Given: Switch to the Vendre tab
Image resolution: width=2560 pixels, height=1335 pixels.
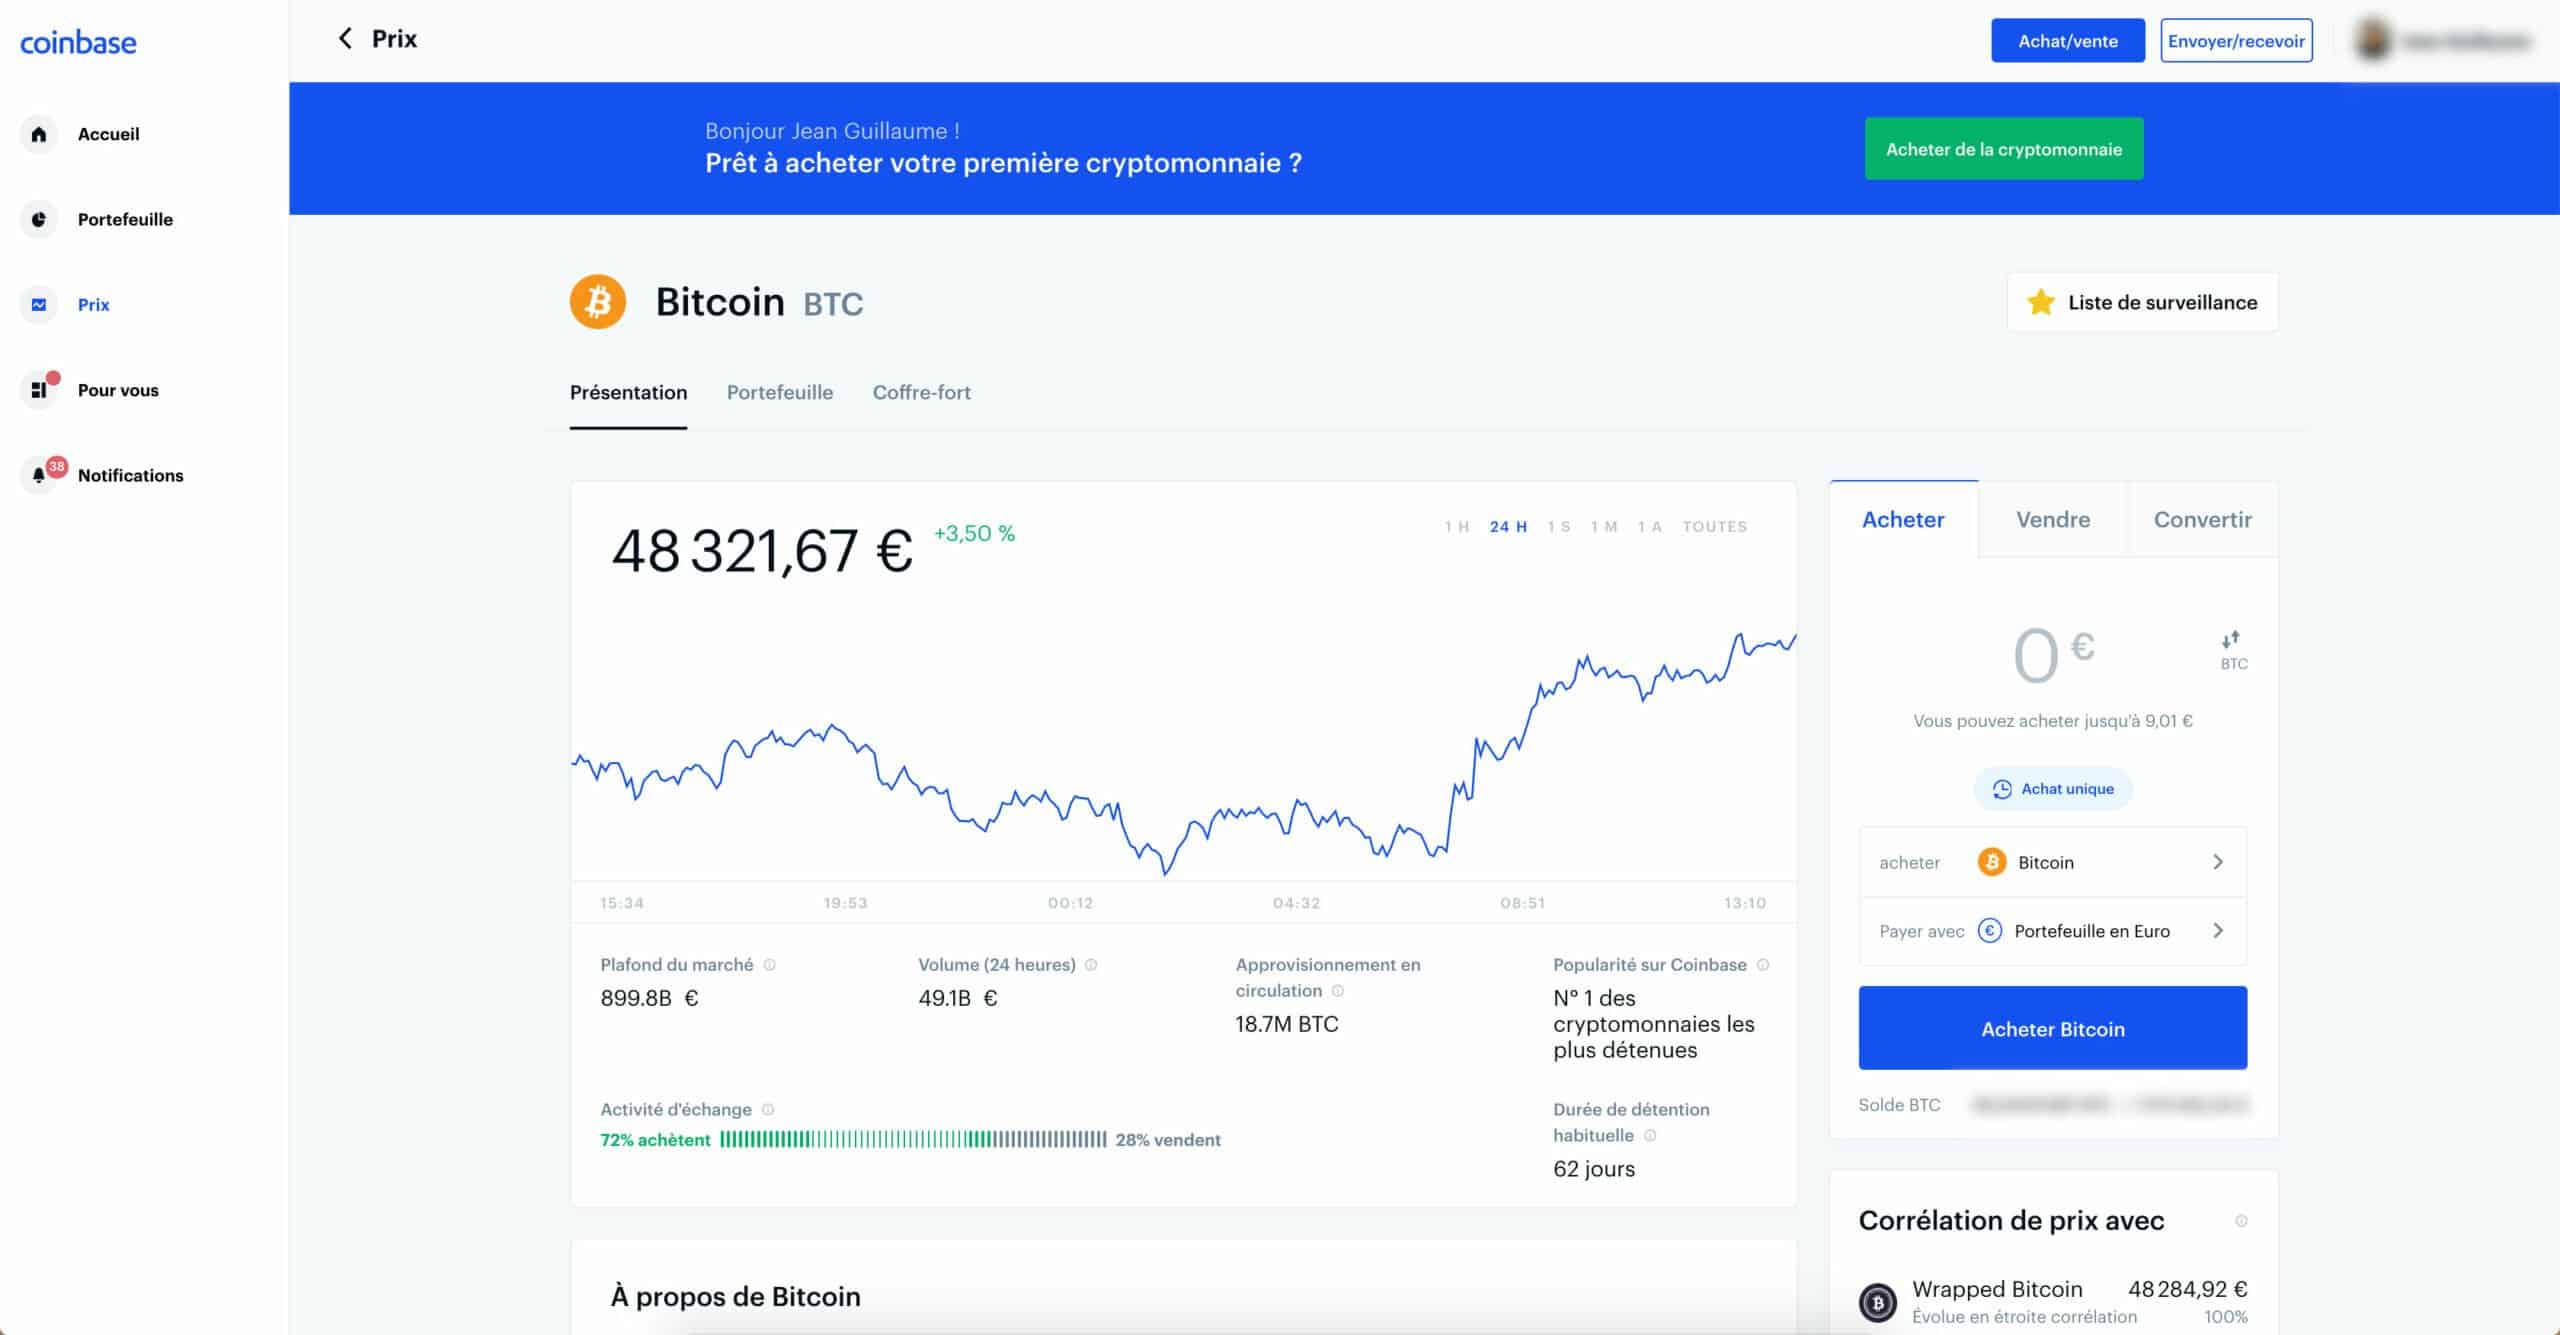Looking at the screenshot, I should point(2052,519).
